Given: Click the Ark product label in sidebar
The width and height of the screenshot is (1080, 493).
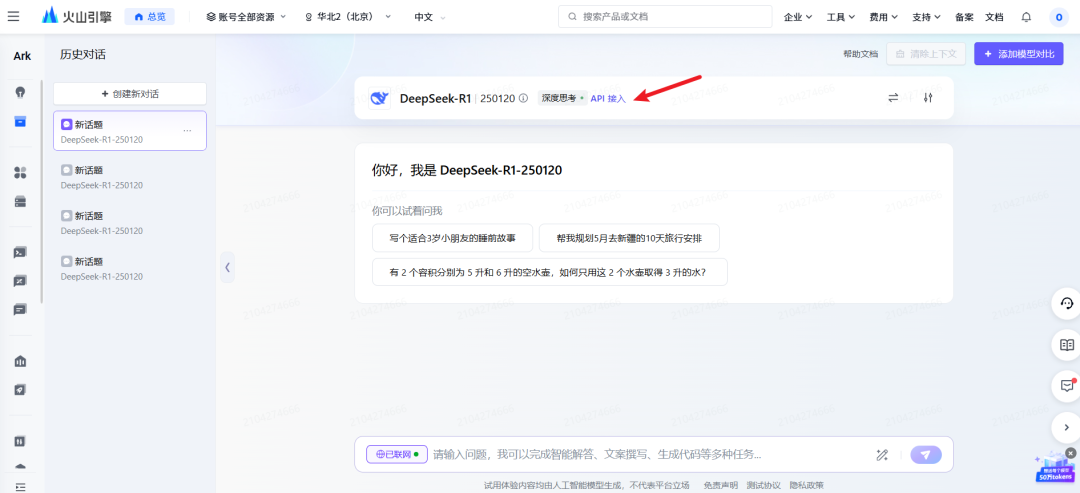Looking at the screenshot, I should [22, 56].
